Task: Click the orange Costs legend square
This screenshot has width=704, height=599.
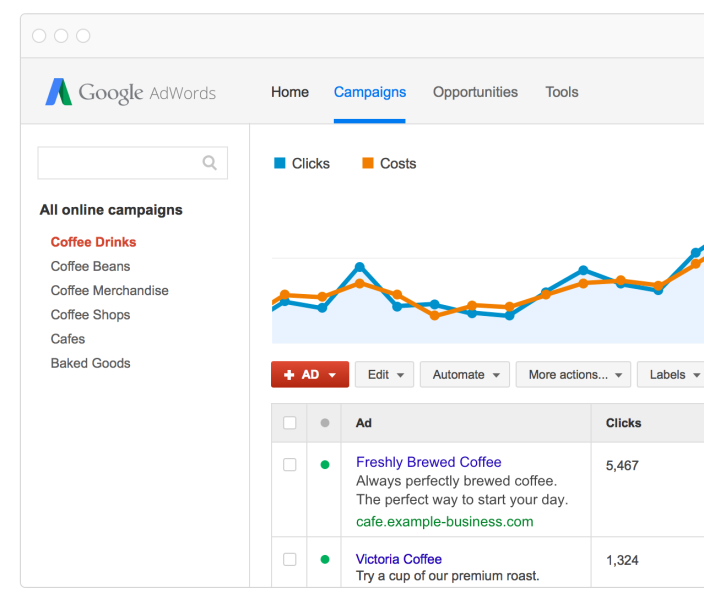Action: tap(368, 163)
